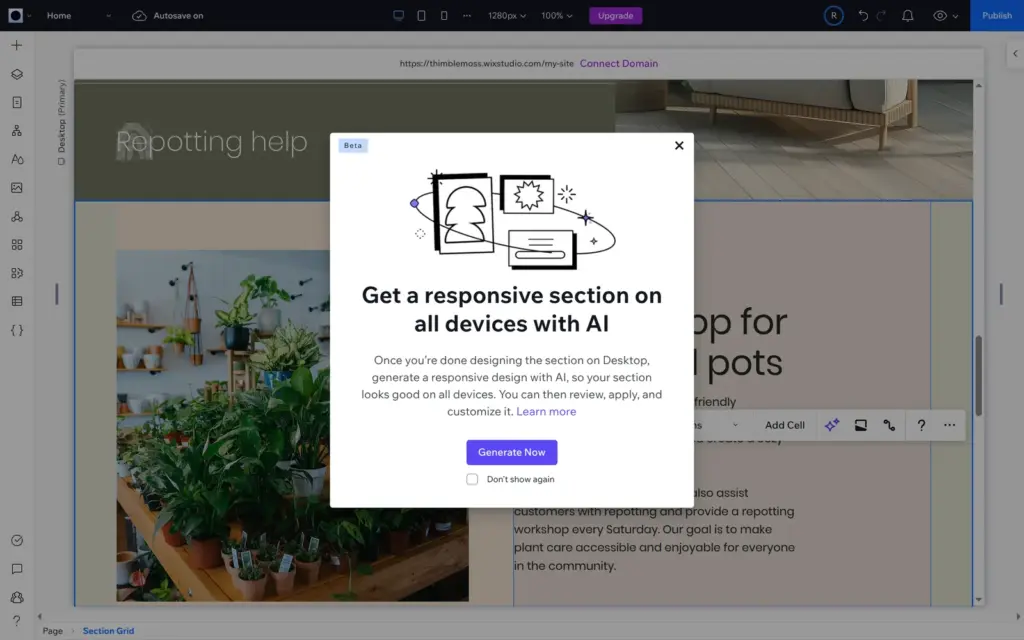Open the Site Styles text icon
This screenshot has width=1024, height=640.
[17, 159]
